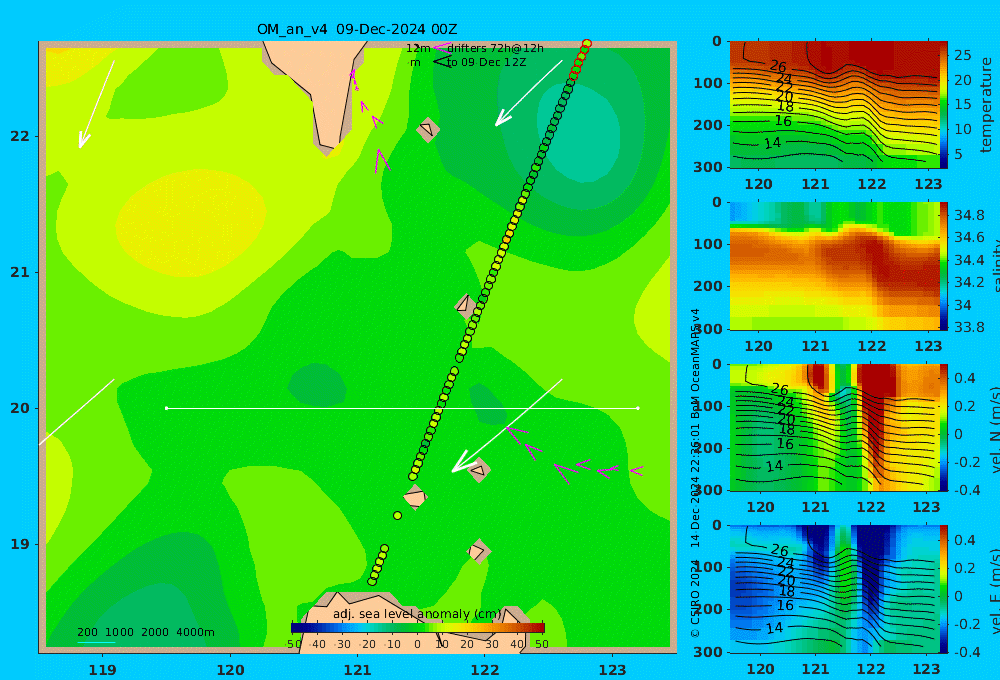Click the "34.8" tick on salinity color bar
The width and height of the screenshot is (1000, 680).
[969, 215]
